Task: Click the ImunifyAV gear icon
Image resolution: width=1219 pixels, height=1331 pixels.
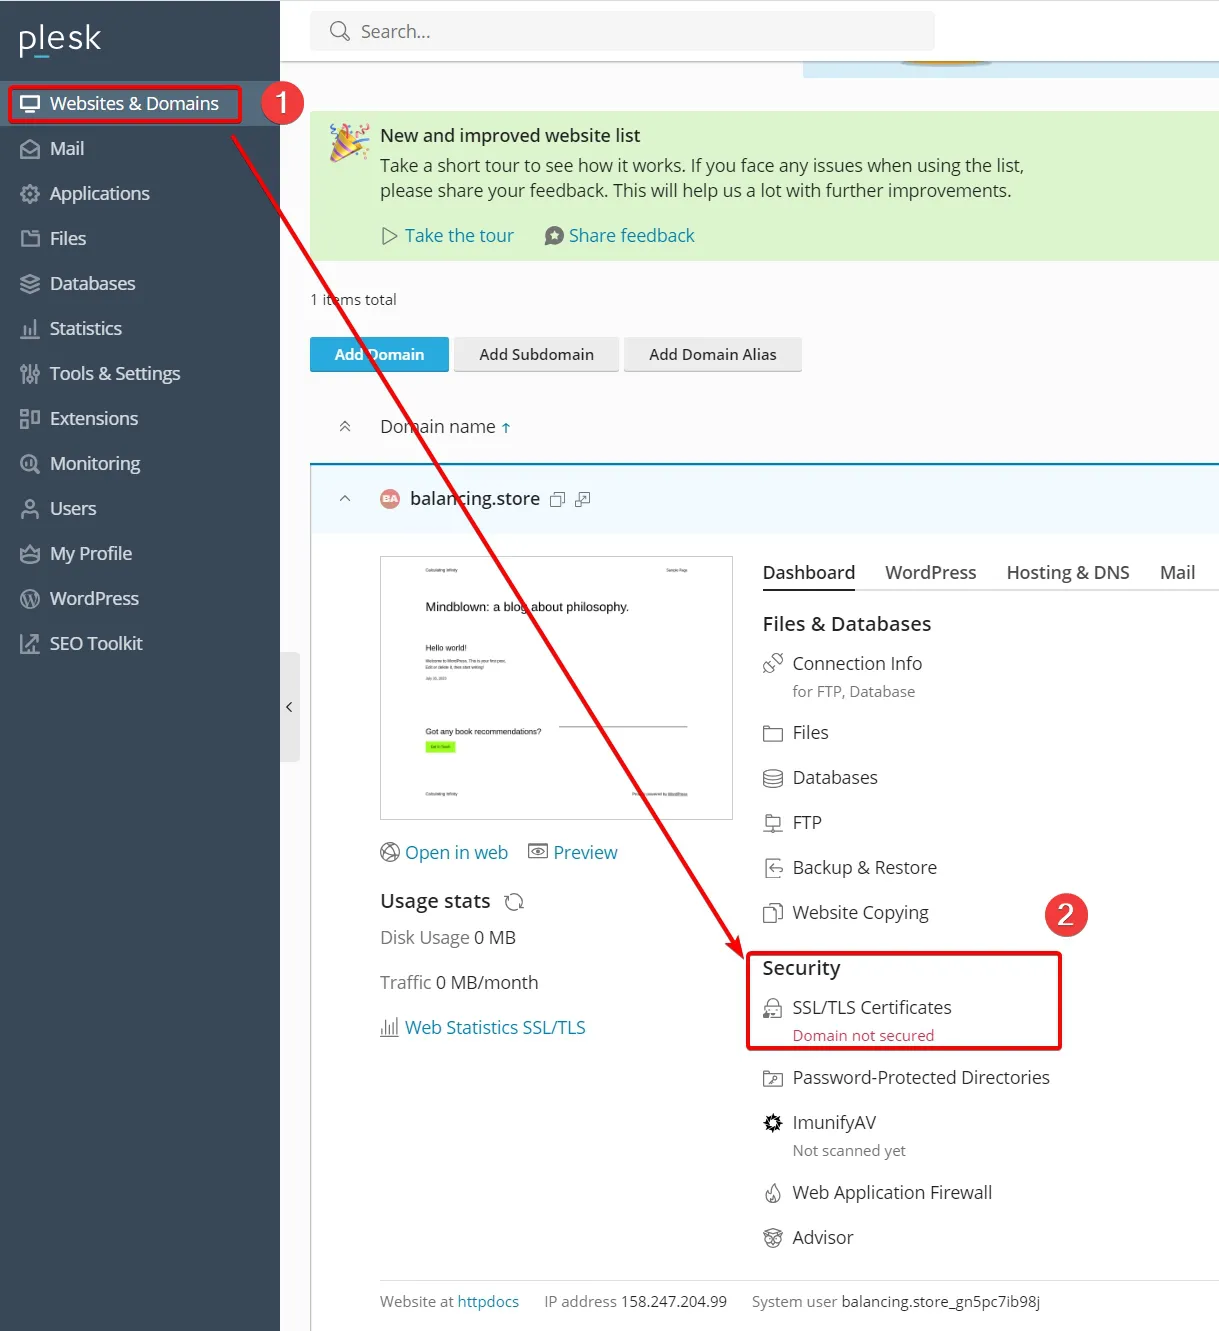Action: (x=773, y=1123)
